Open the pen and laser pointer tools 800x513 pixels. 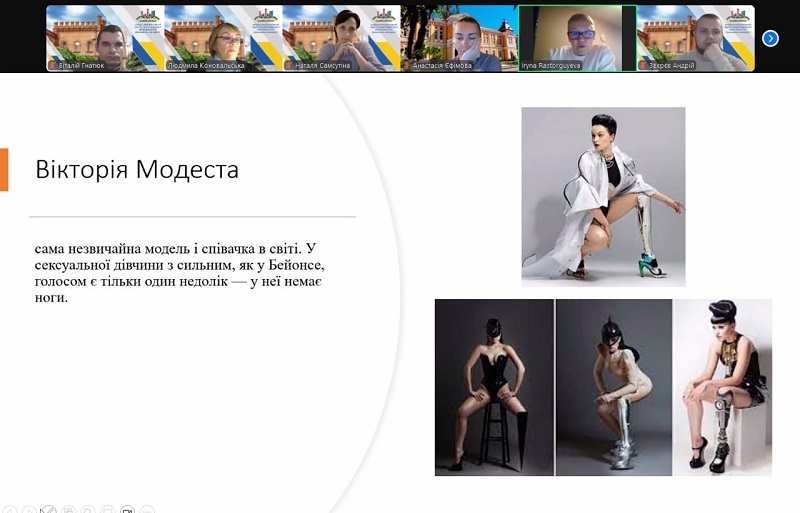48,509
